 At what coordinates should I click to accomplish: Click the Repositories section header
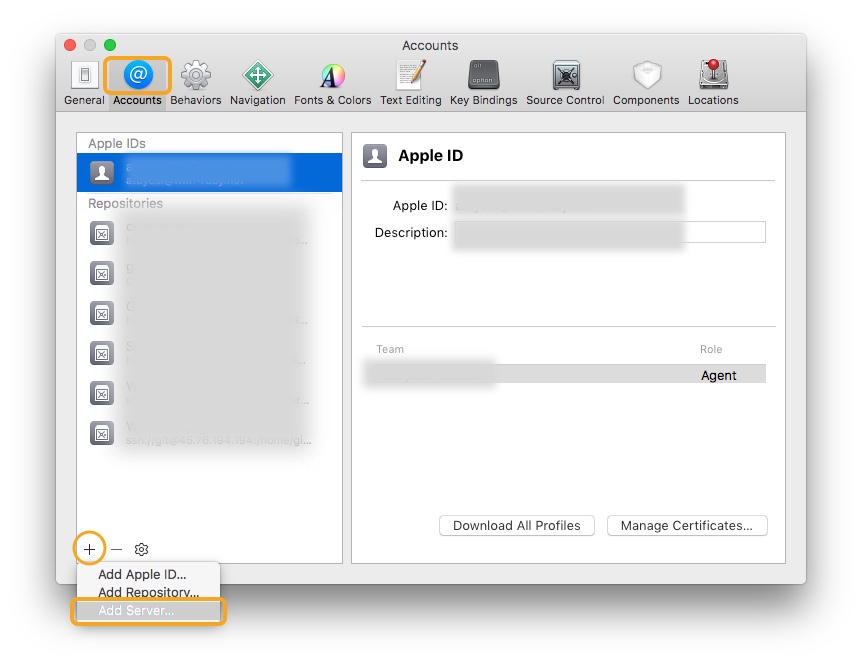[125, 203]
